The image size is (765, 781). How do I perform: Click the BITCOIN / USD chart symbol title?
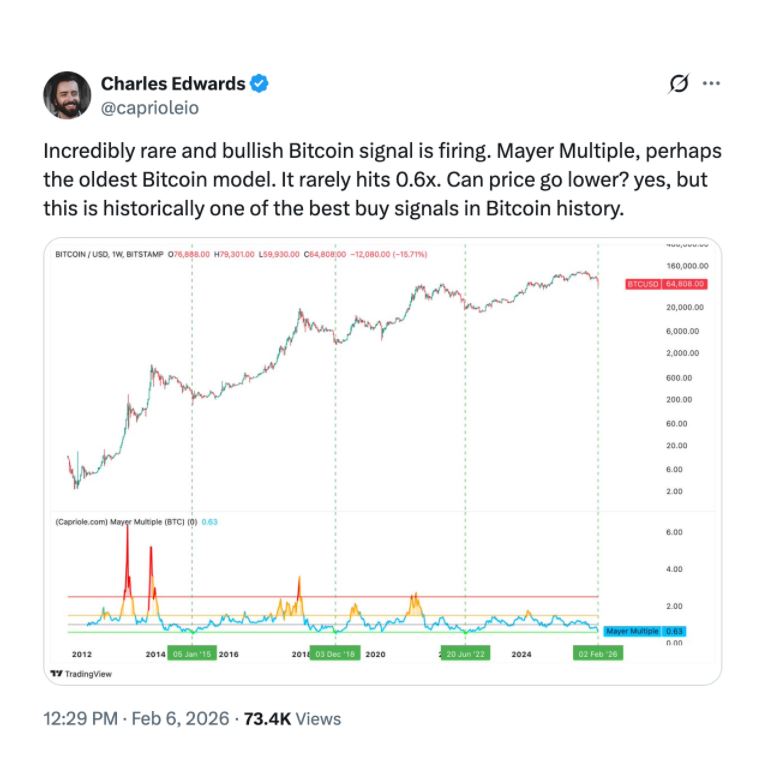[109, 255]
